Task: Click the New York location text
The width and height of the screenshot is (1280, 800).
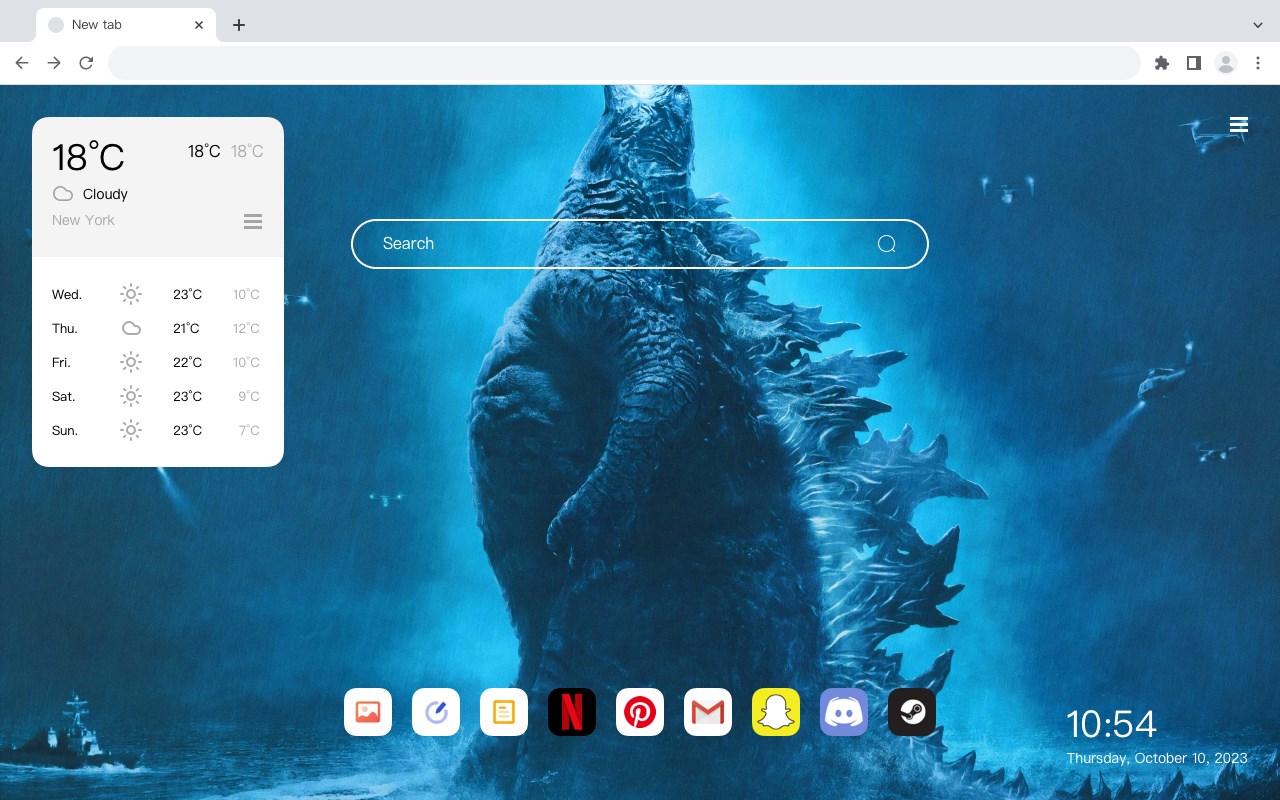Action: point(83,220)
